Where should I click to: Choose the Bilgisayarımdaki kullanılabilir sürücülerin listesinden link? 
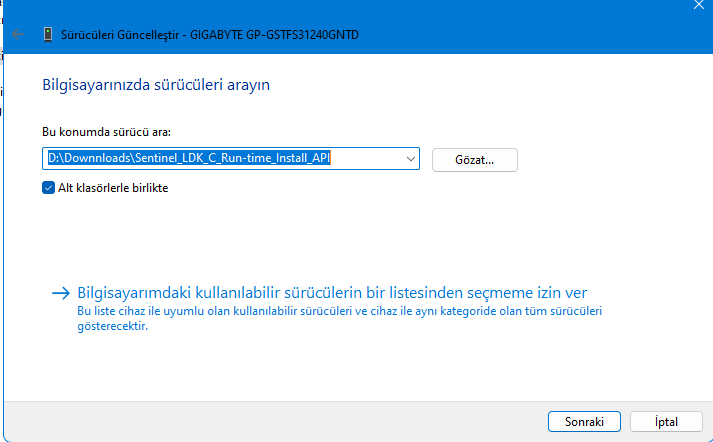332,293
